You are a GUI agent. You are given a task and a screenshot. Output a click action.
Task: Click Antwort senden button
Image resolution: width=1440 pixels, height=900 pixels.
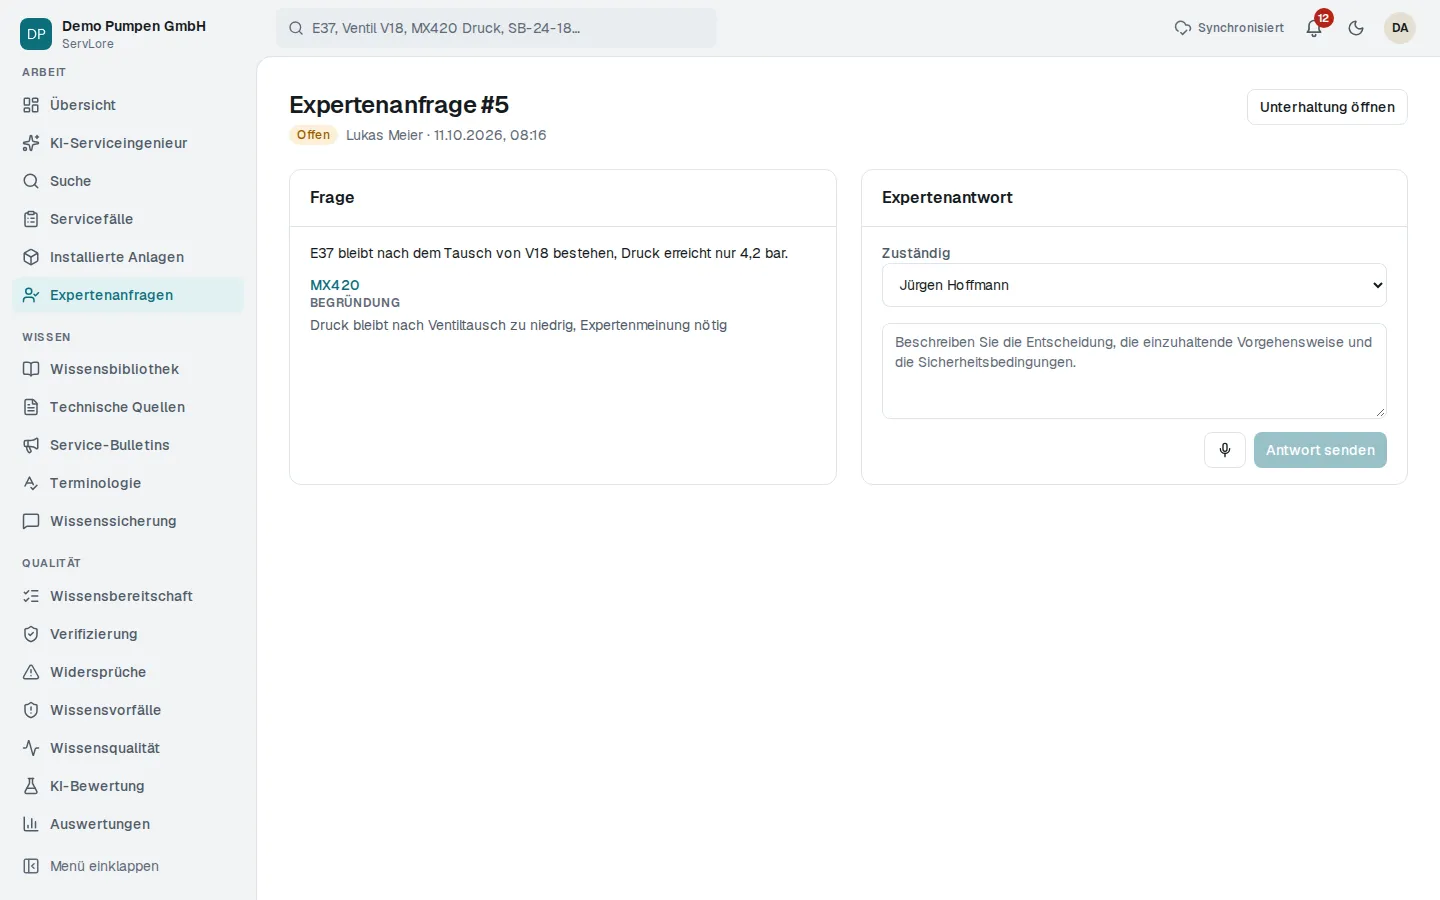click(1320, 450)
